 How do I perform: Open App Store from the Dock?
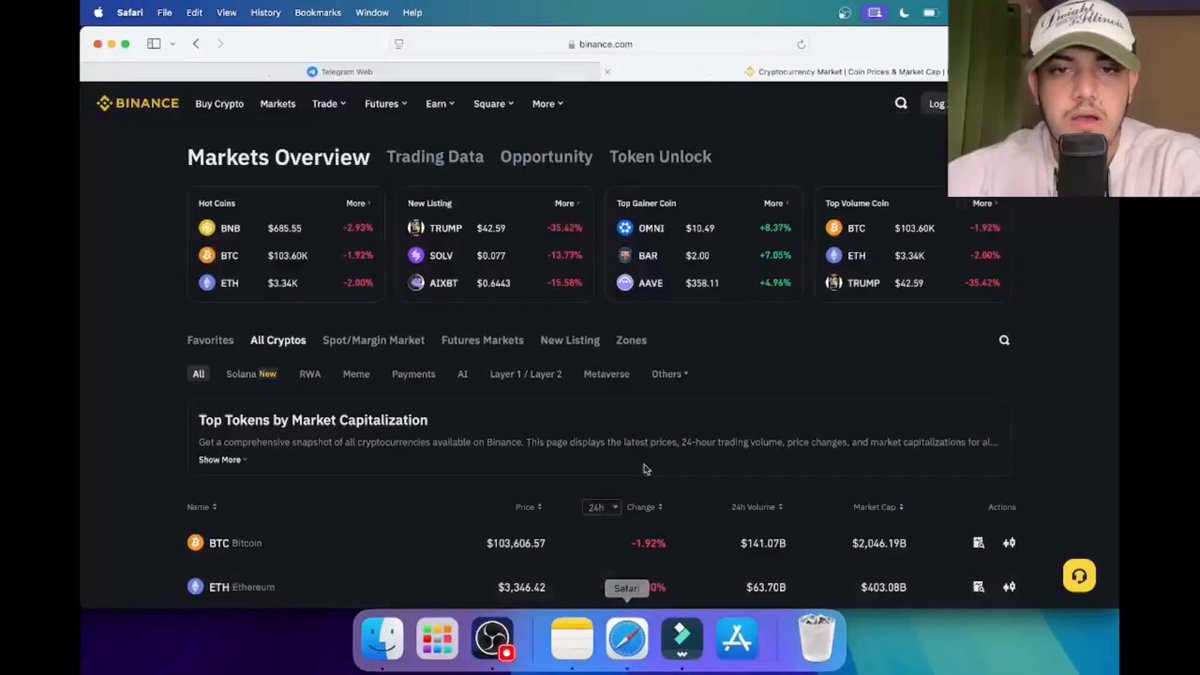click(737, 639)
